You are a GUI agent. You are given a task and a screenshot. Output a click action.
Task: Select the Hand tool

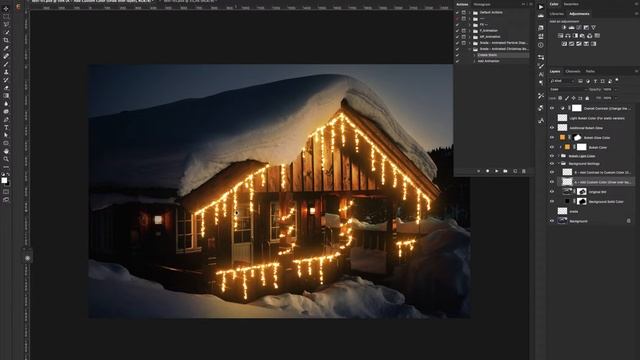(x=6, y=151)
